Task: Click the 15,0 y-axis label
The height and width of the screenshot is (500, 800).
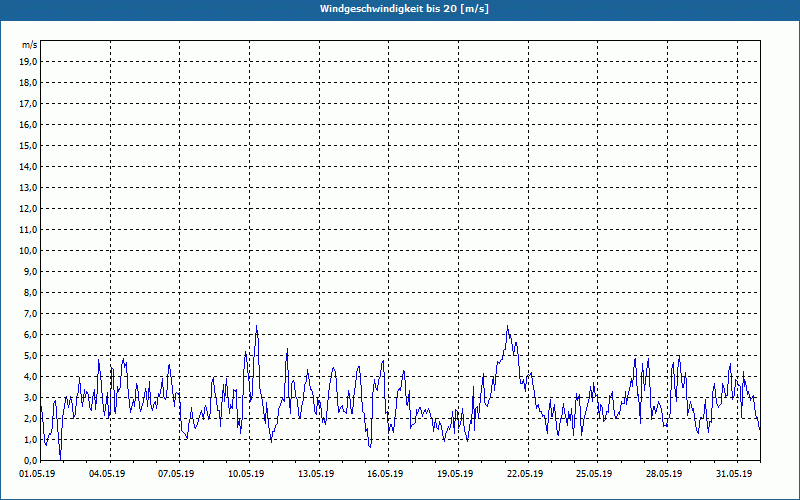Action: pyautogui.click(x=28, y=145)
